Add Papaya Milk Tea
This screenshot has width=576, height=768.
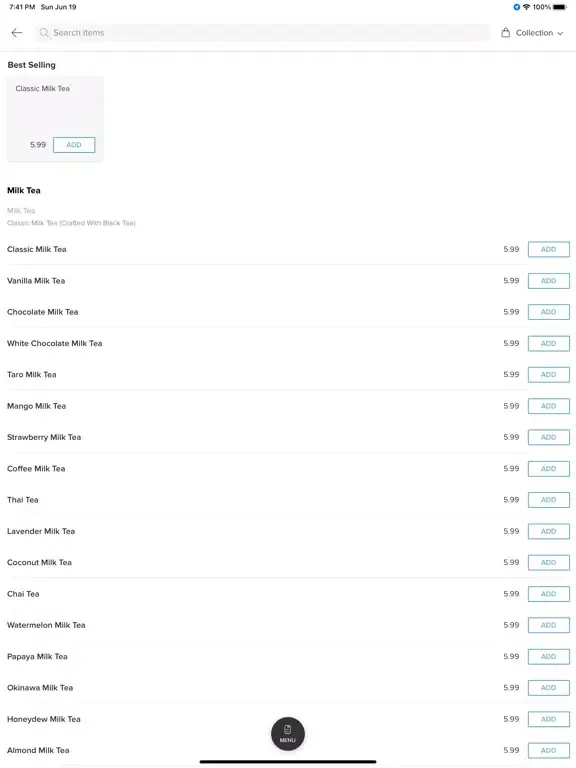[549, 657]
